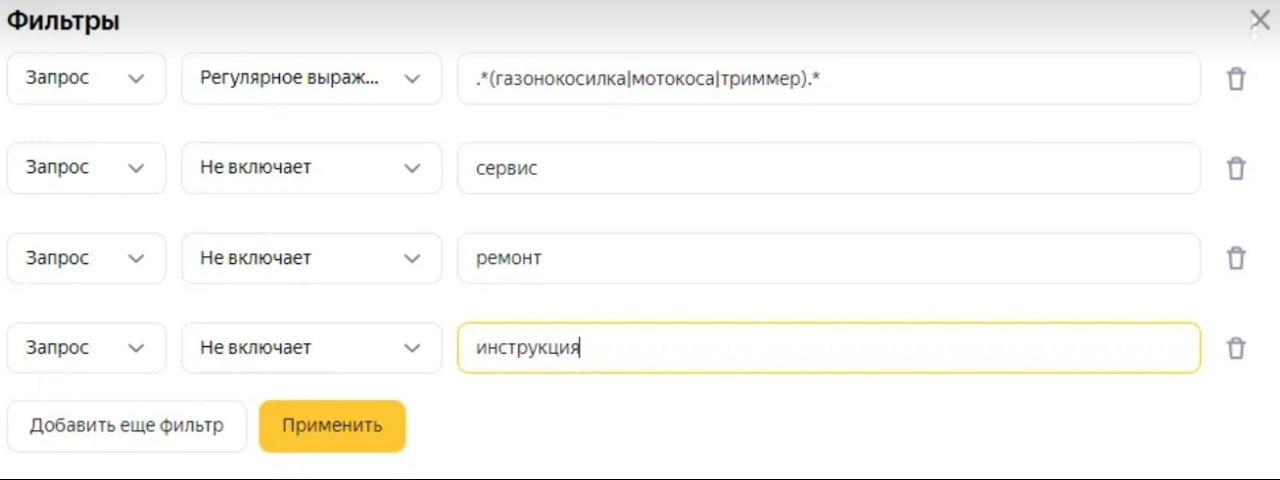
Task: Click 'Добавить еще фильтр' button
Action: (x=126, y=426)
